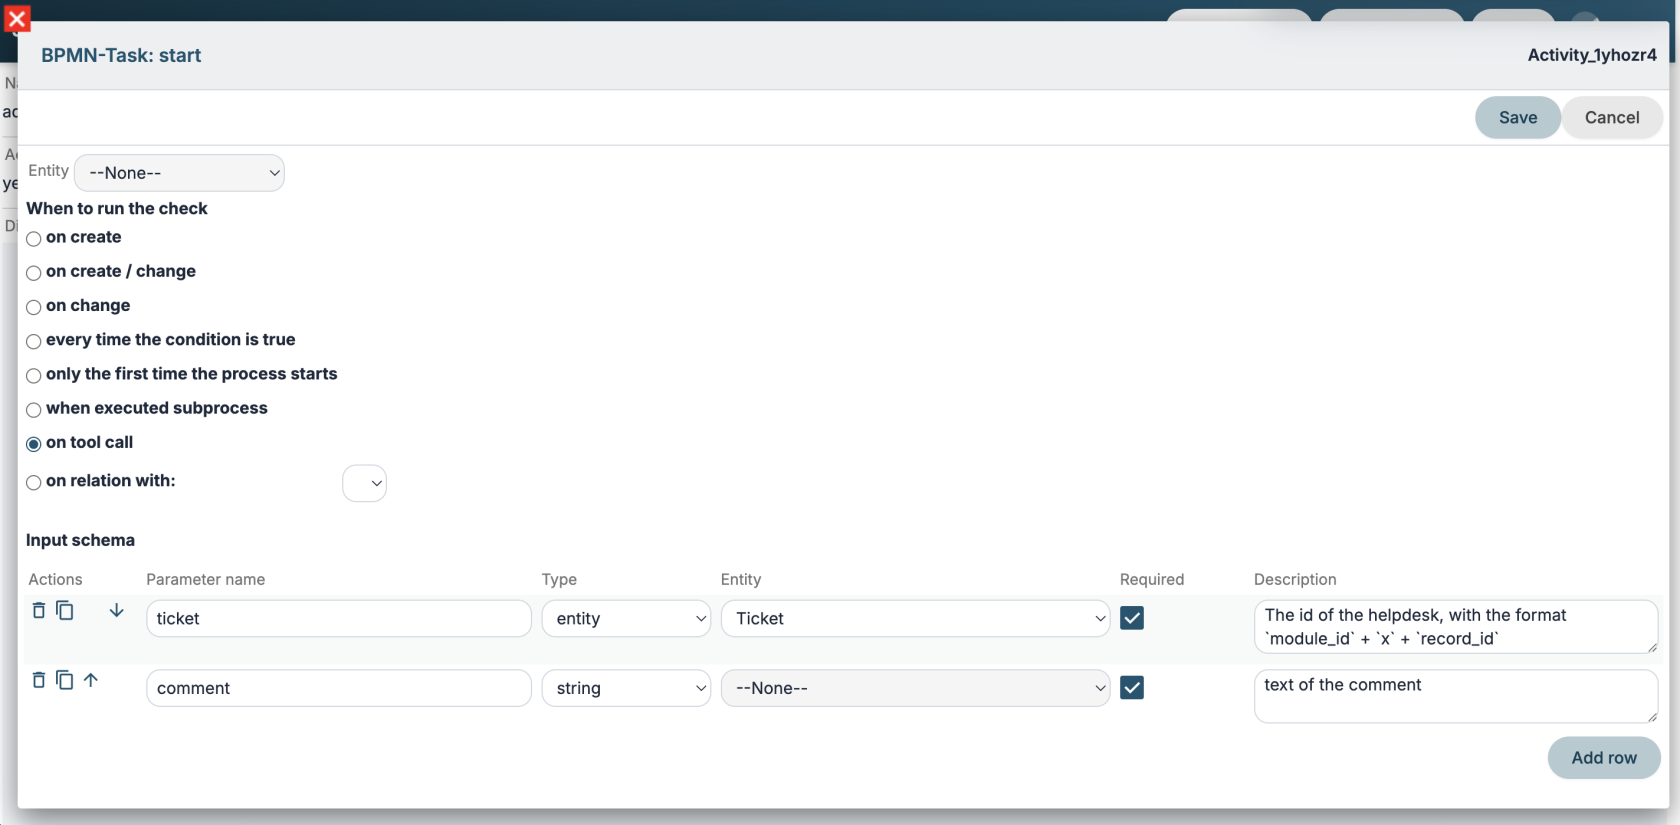1680x825 pixels.
Task: Edit the 'ticket' parameter name field
Action: [339, 618]
